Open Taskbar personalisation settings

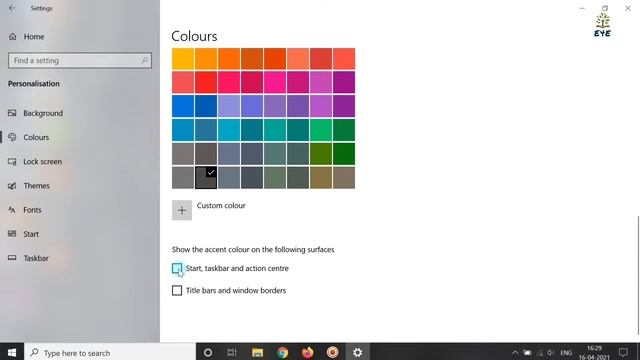[x=36, y=258]
